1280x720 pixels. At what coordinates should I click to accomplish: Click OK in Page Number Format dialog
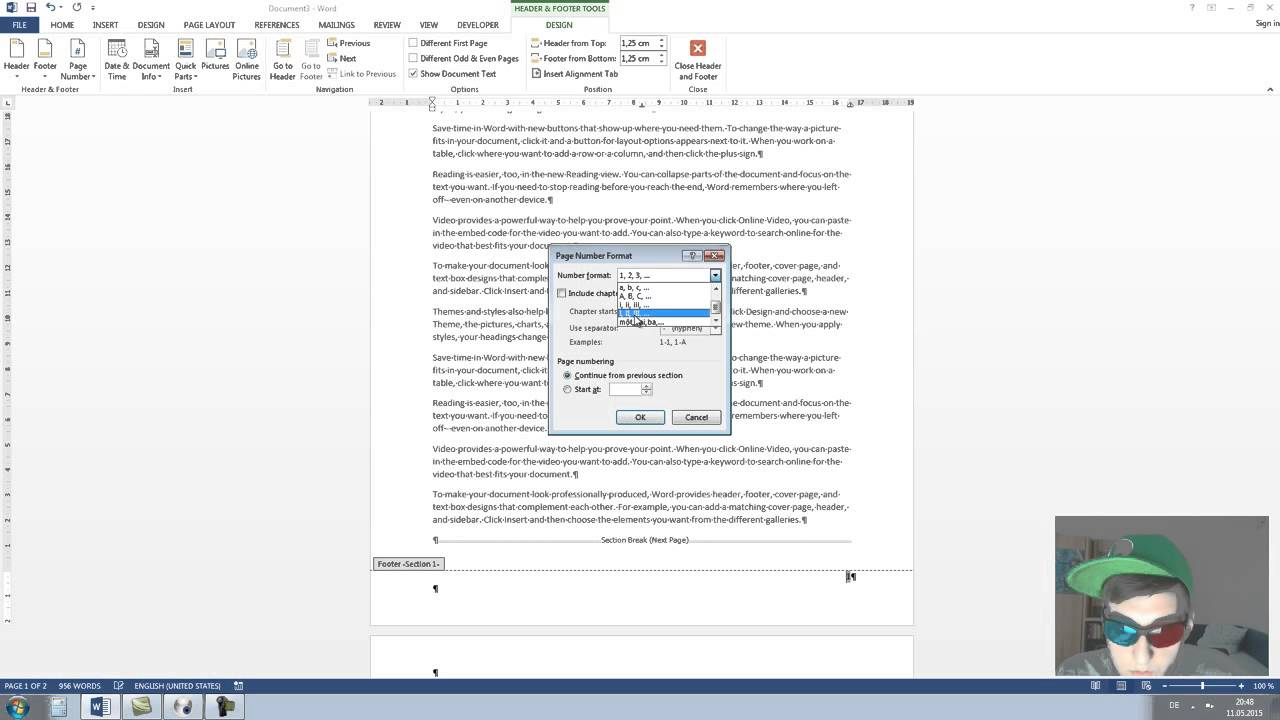tap(640, 417)
